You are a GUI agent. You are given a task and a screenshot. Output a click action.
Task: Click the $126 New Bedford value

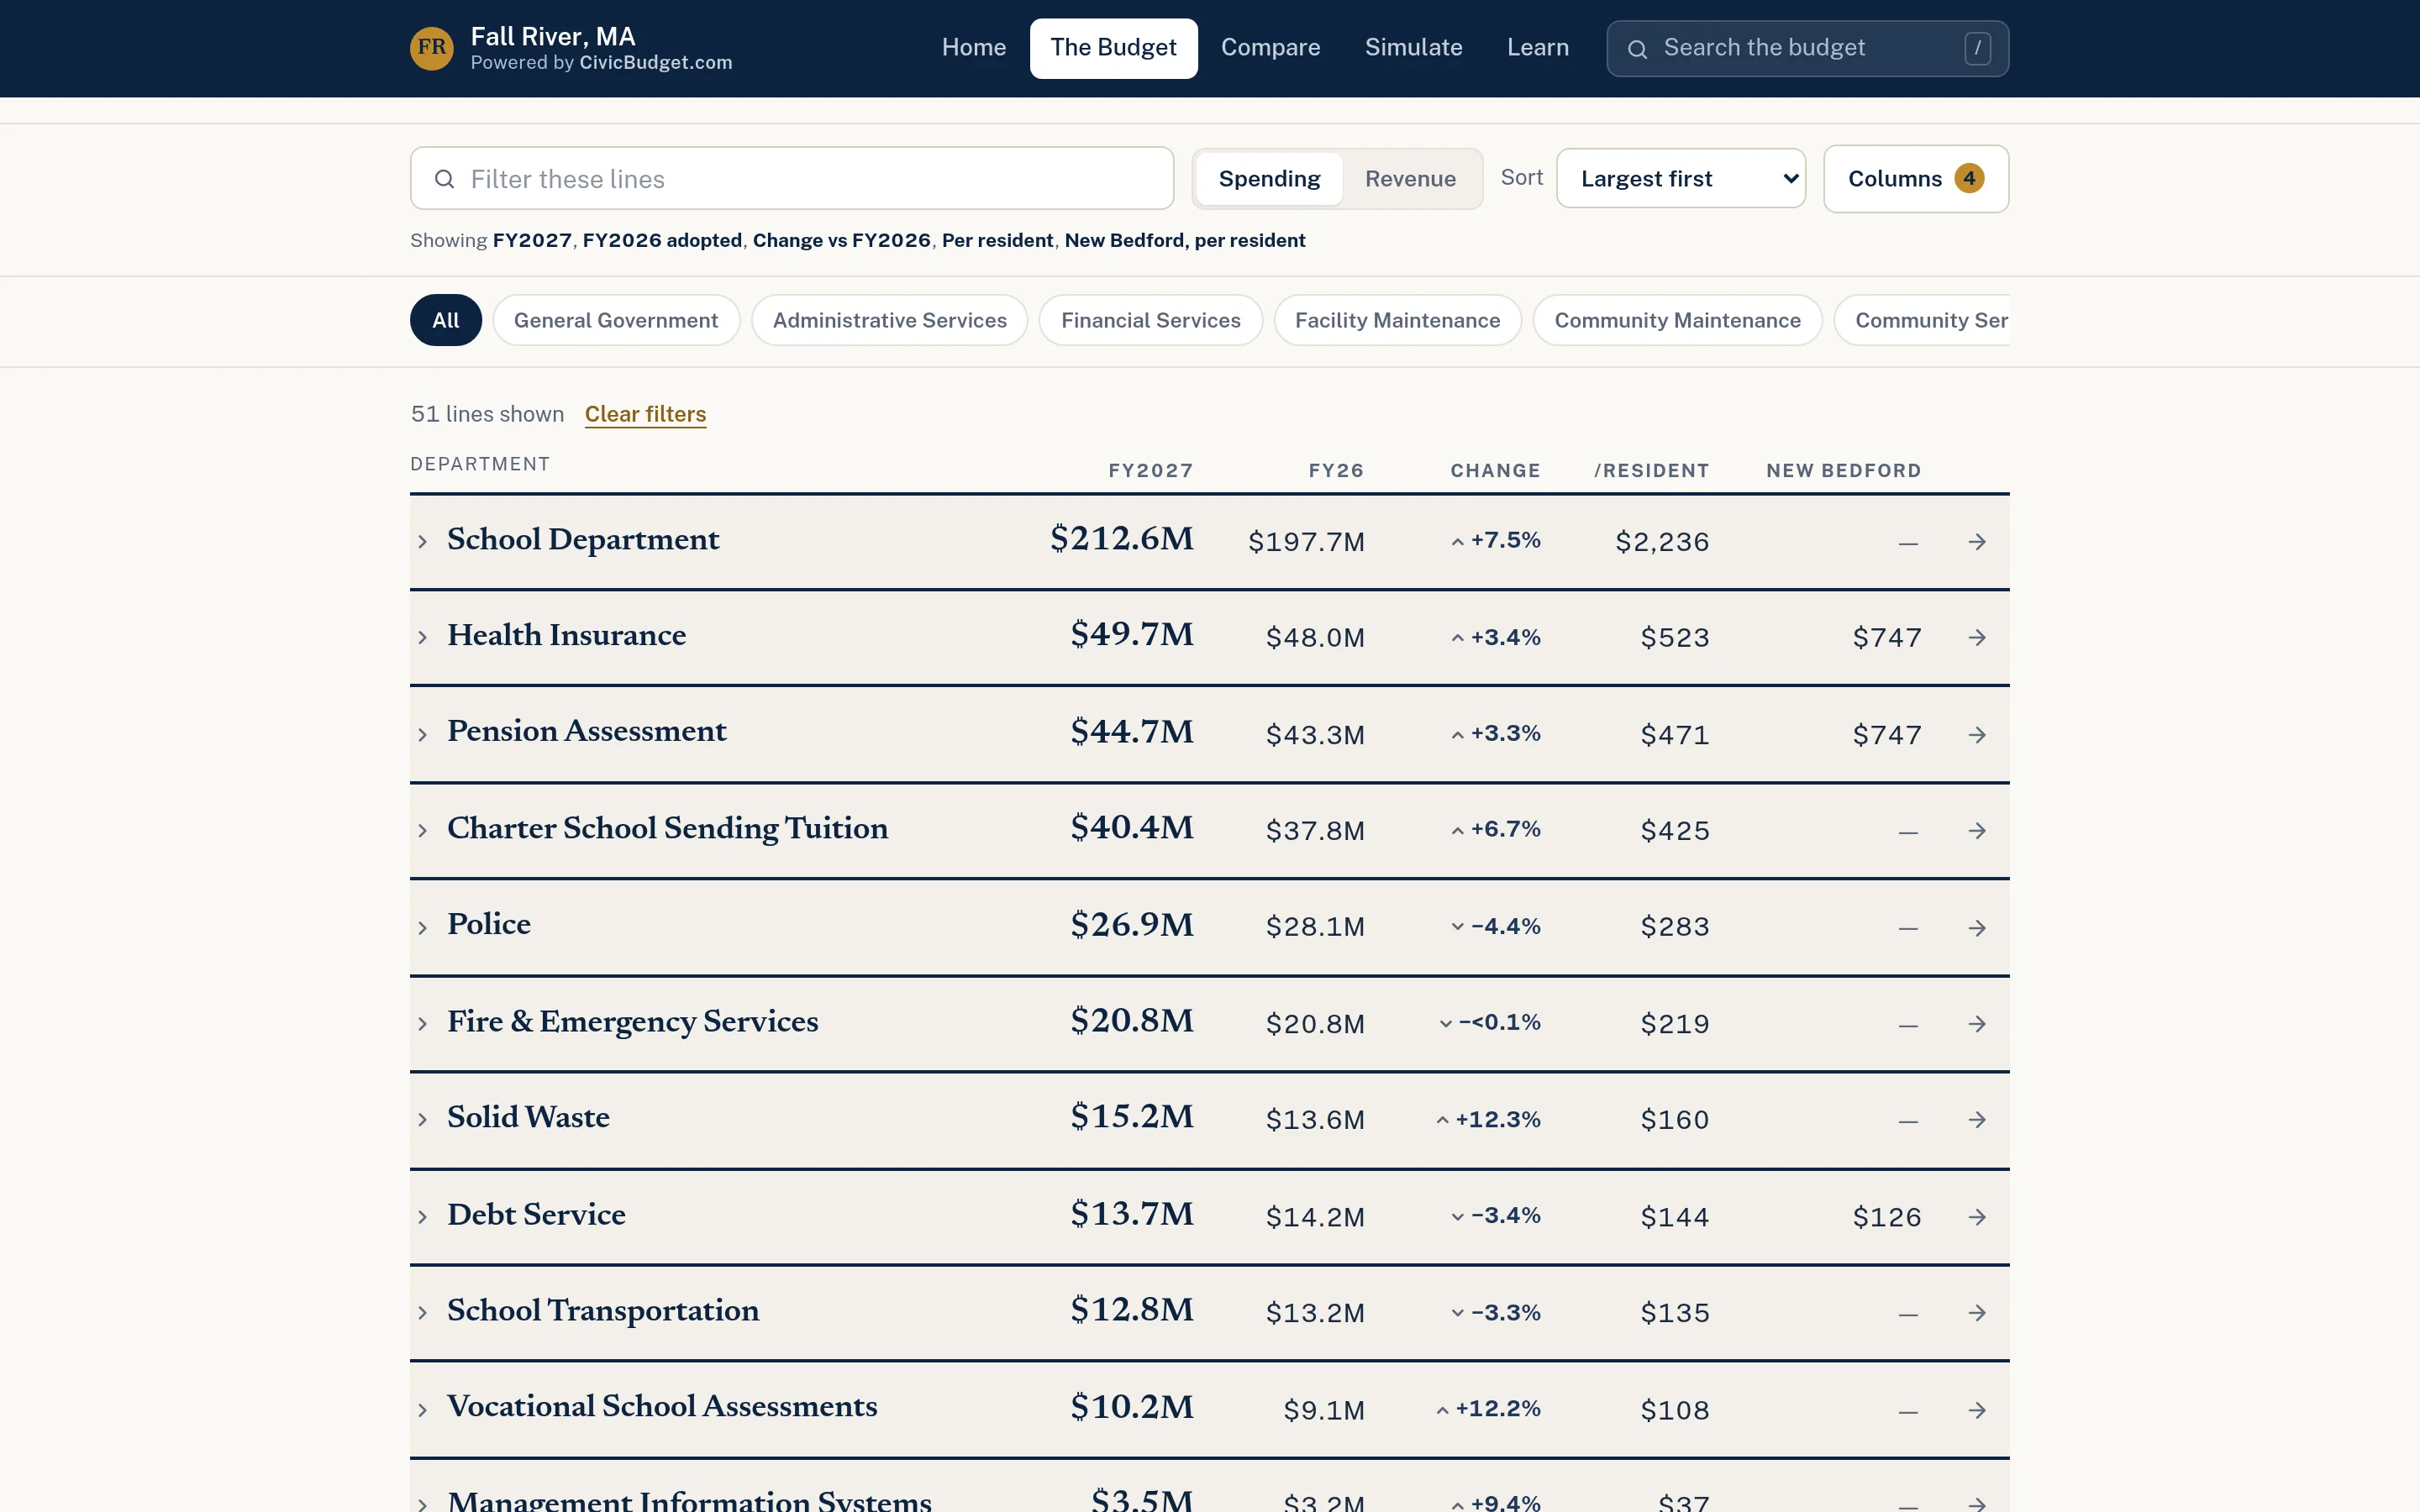pos(1886,1217)
